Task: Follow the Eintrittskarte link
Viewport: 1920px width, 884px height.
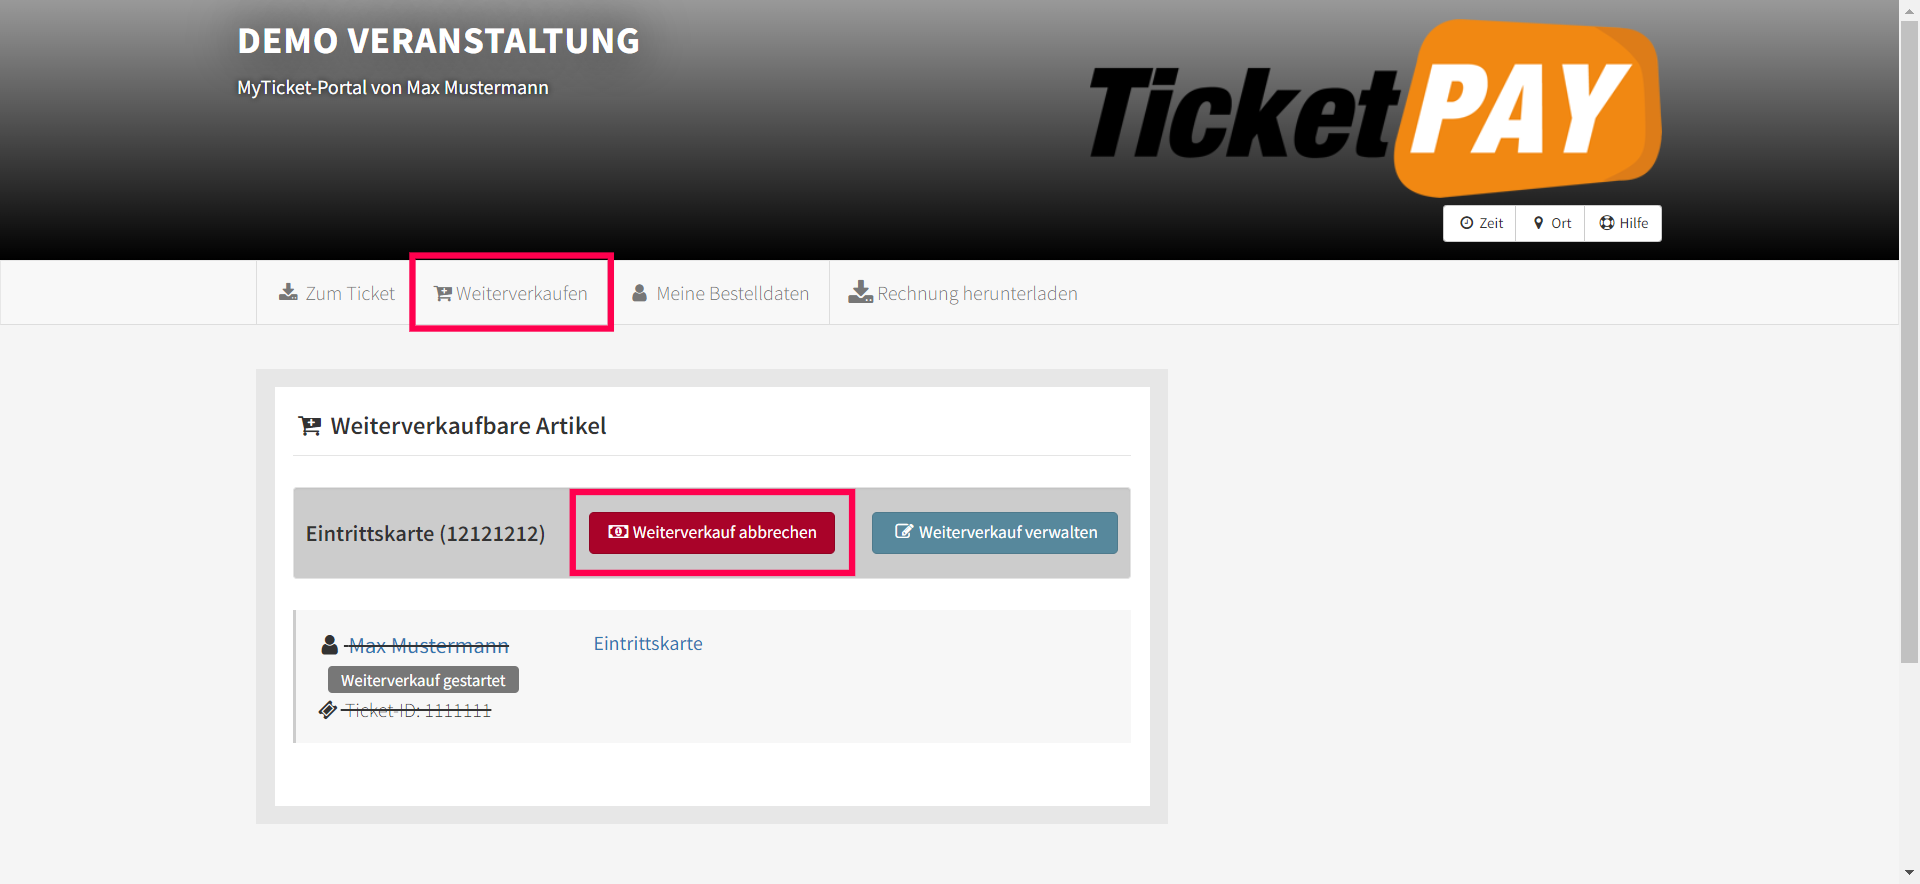Action: pyautogui.click(x=648, y=644)
